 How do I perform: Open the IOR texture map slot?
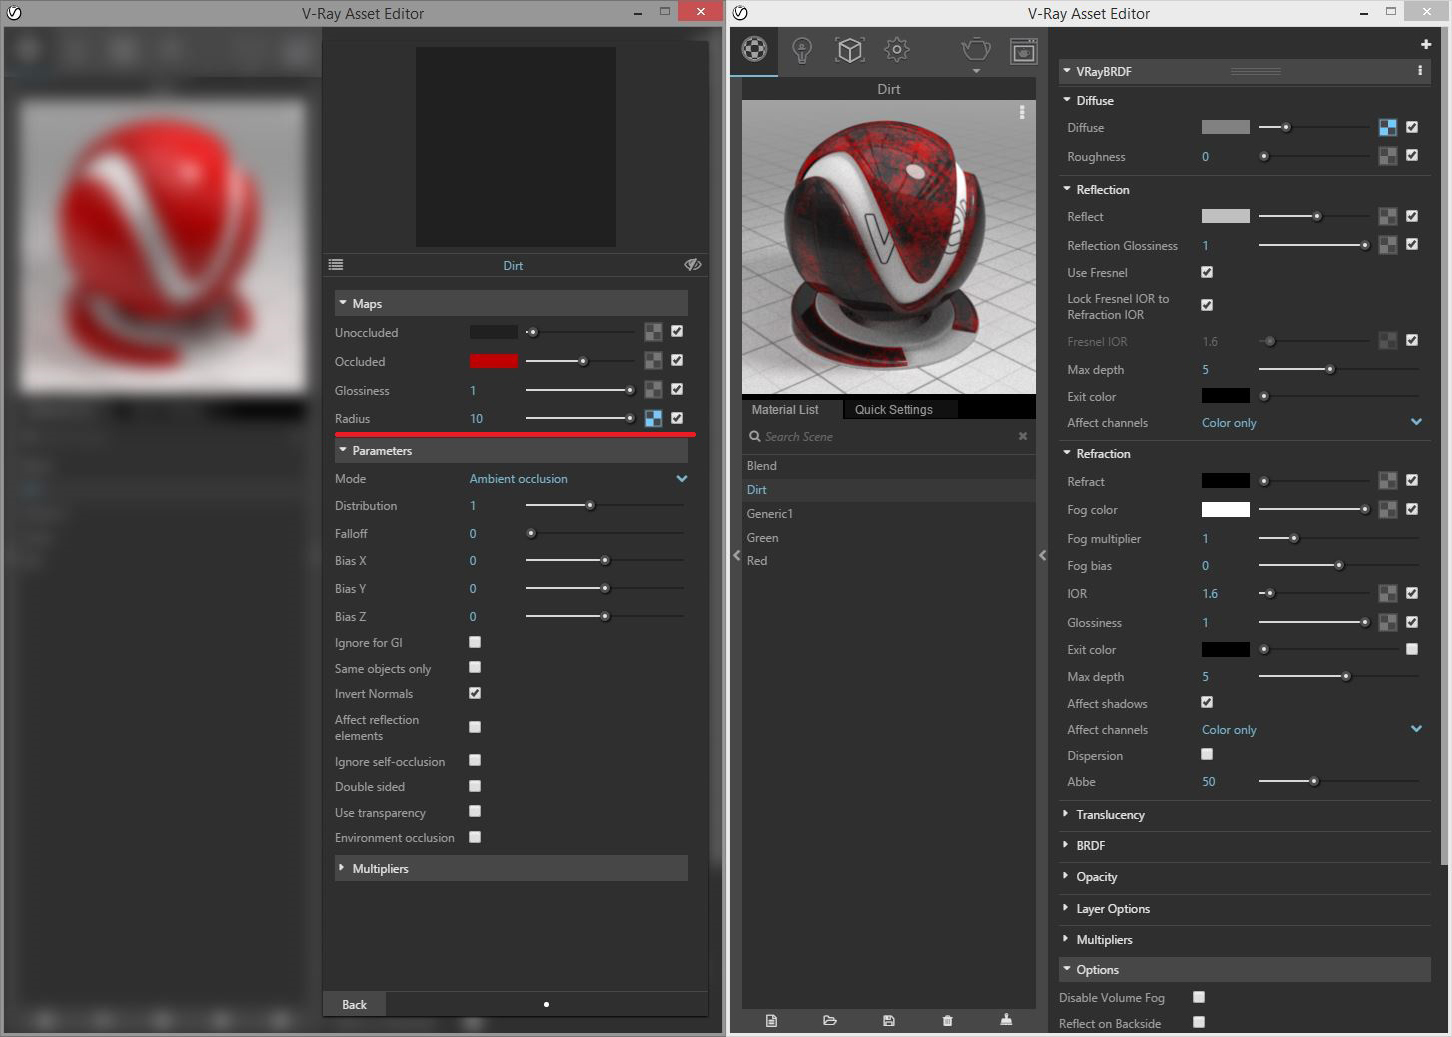1388,593
